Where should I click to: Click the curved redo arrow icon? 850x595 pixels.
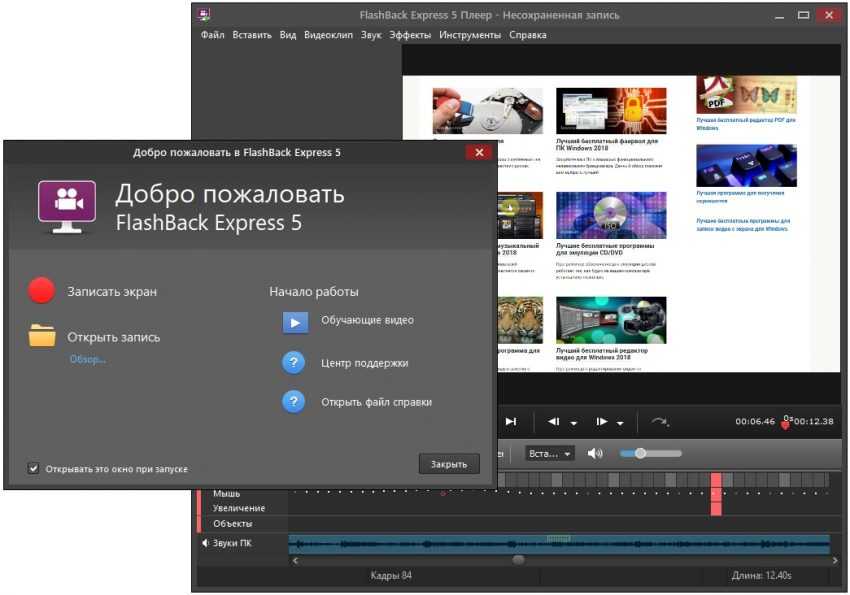coord(659,421)
